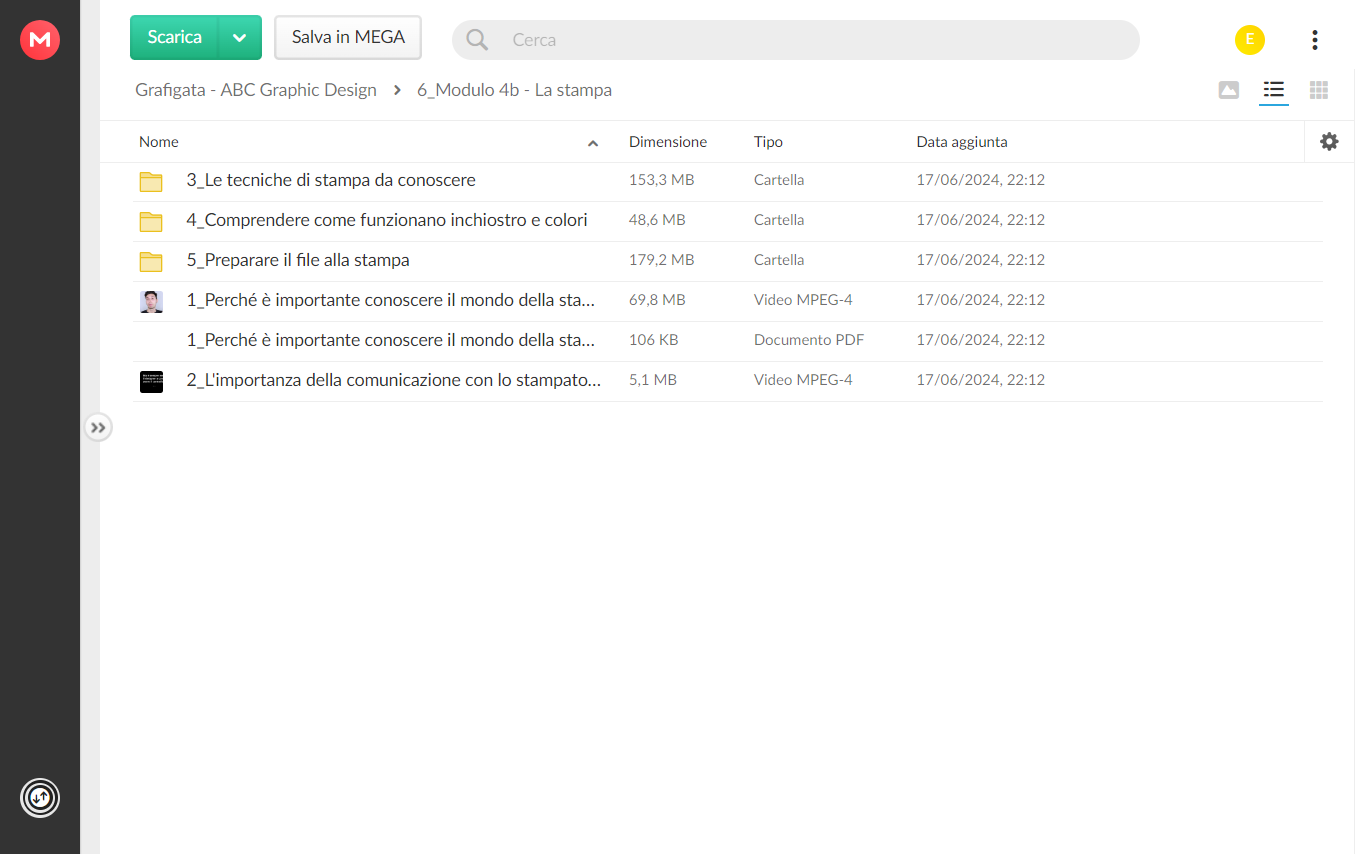
Task: Select list view layout
Action: click(1273, 90)
